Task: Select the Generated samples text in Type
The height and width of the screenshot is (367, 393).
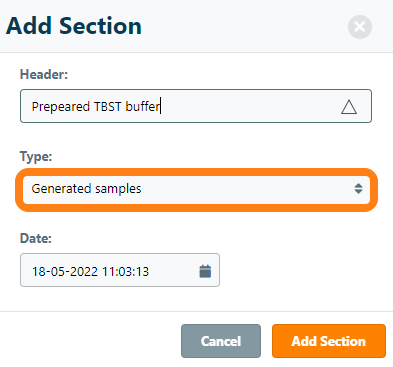Action: click(x=86, y=189)
